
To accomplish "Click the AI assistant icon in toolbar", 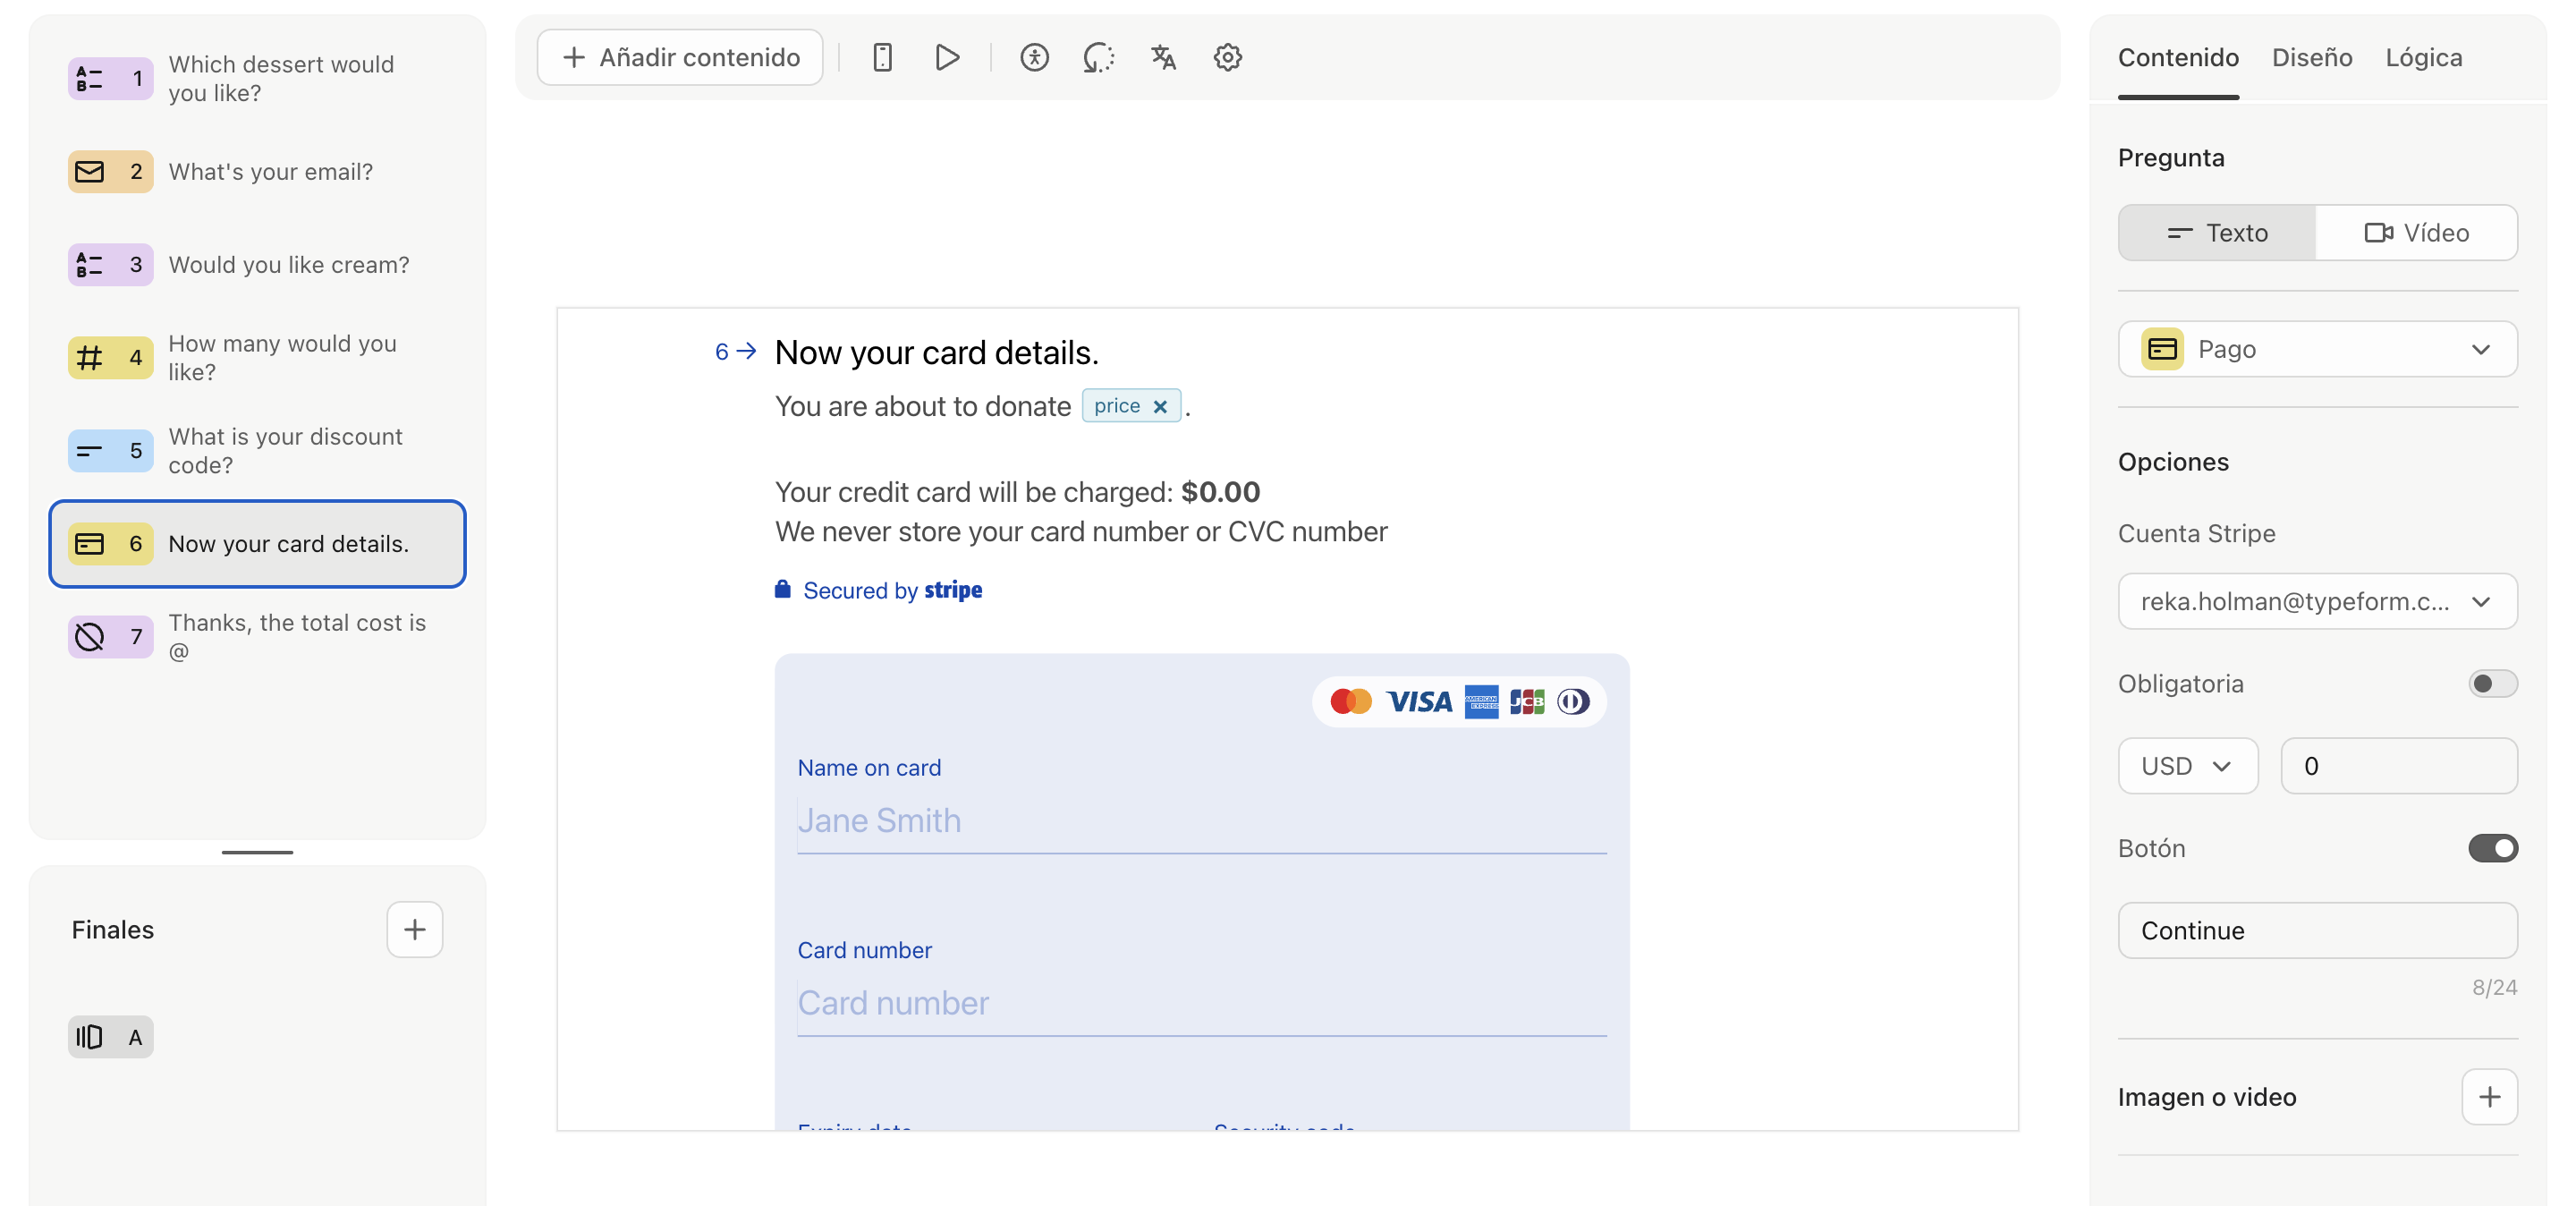I will coord(1098,57).
